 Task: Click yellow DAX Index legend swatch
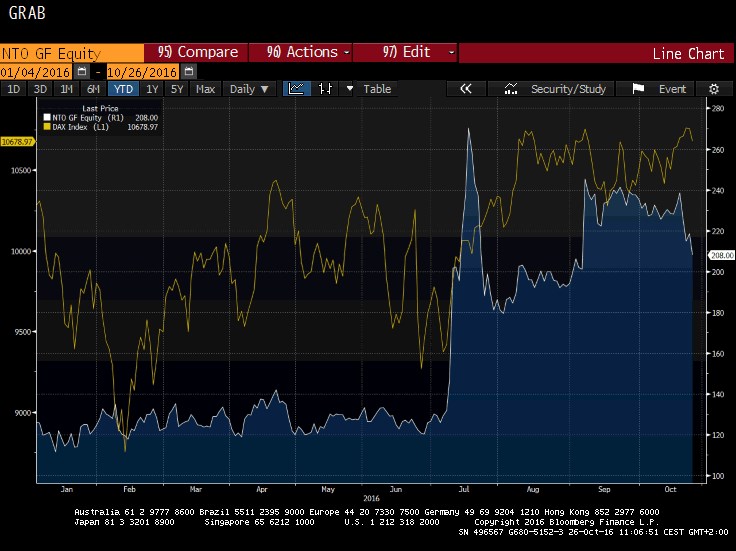tap(47, 127)
